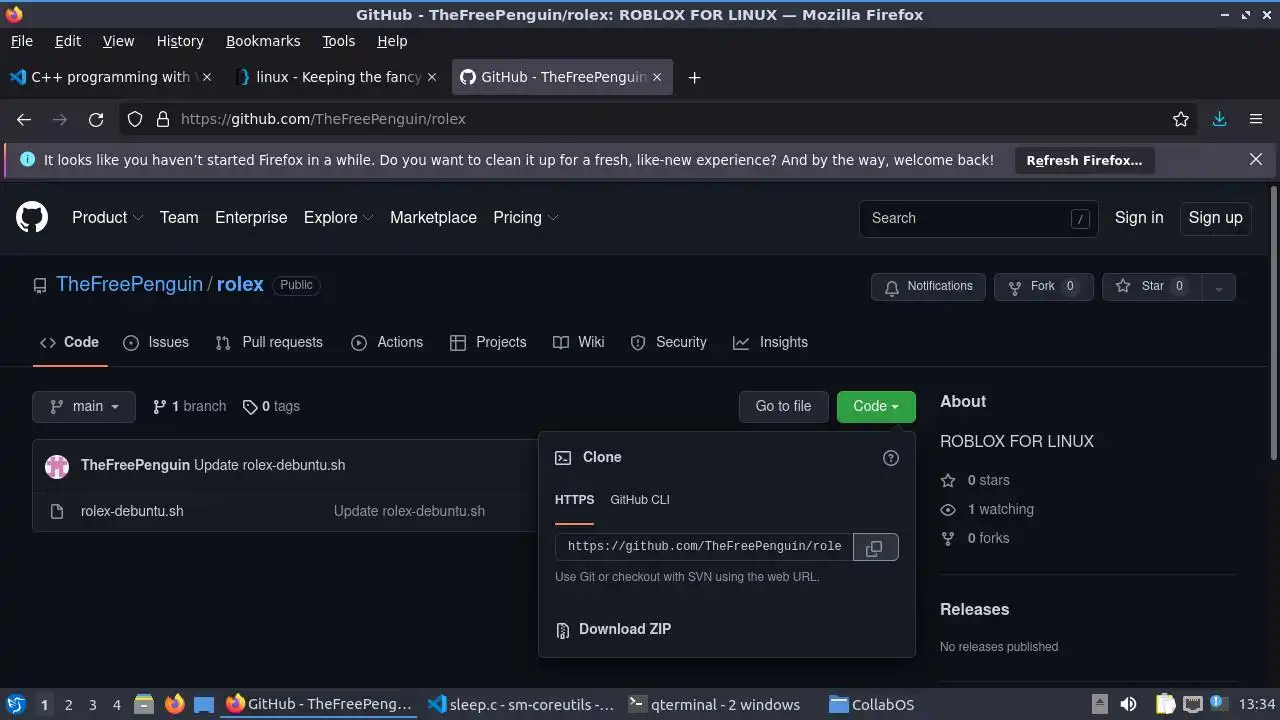This screenshot has height=720, width=1280.
Task: Open the Star lists dropdown arrow
Action: pyautogui.click(x=1218, y=287)
